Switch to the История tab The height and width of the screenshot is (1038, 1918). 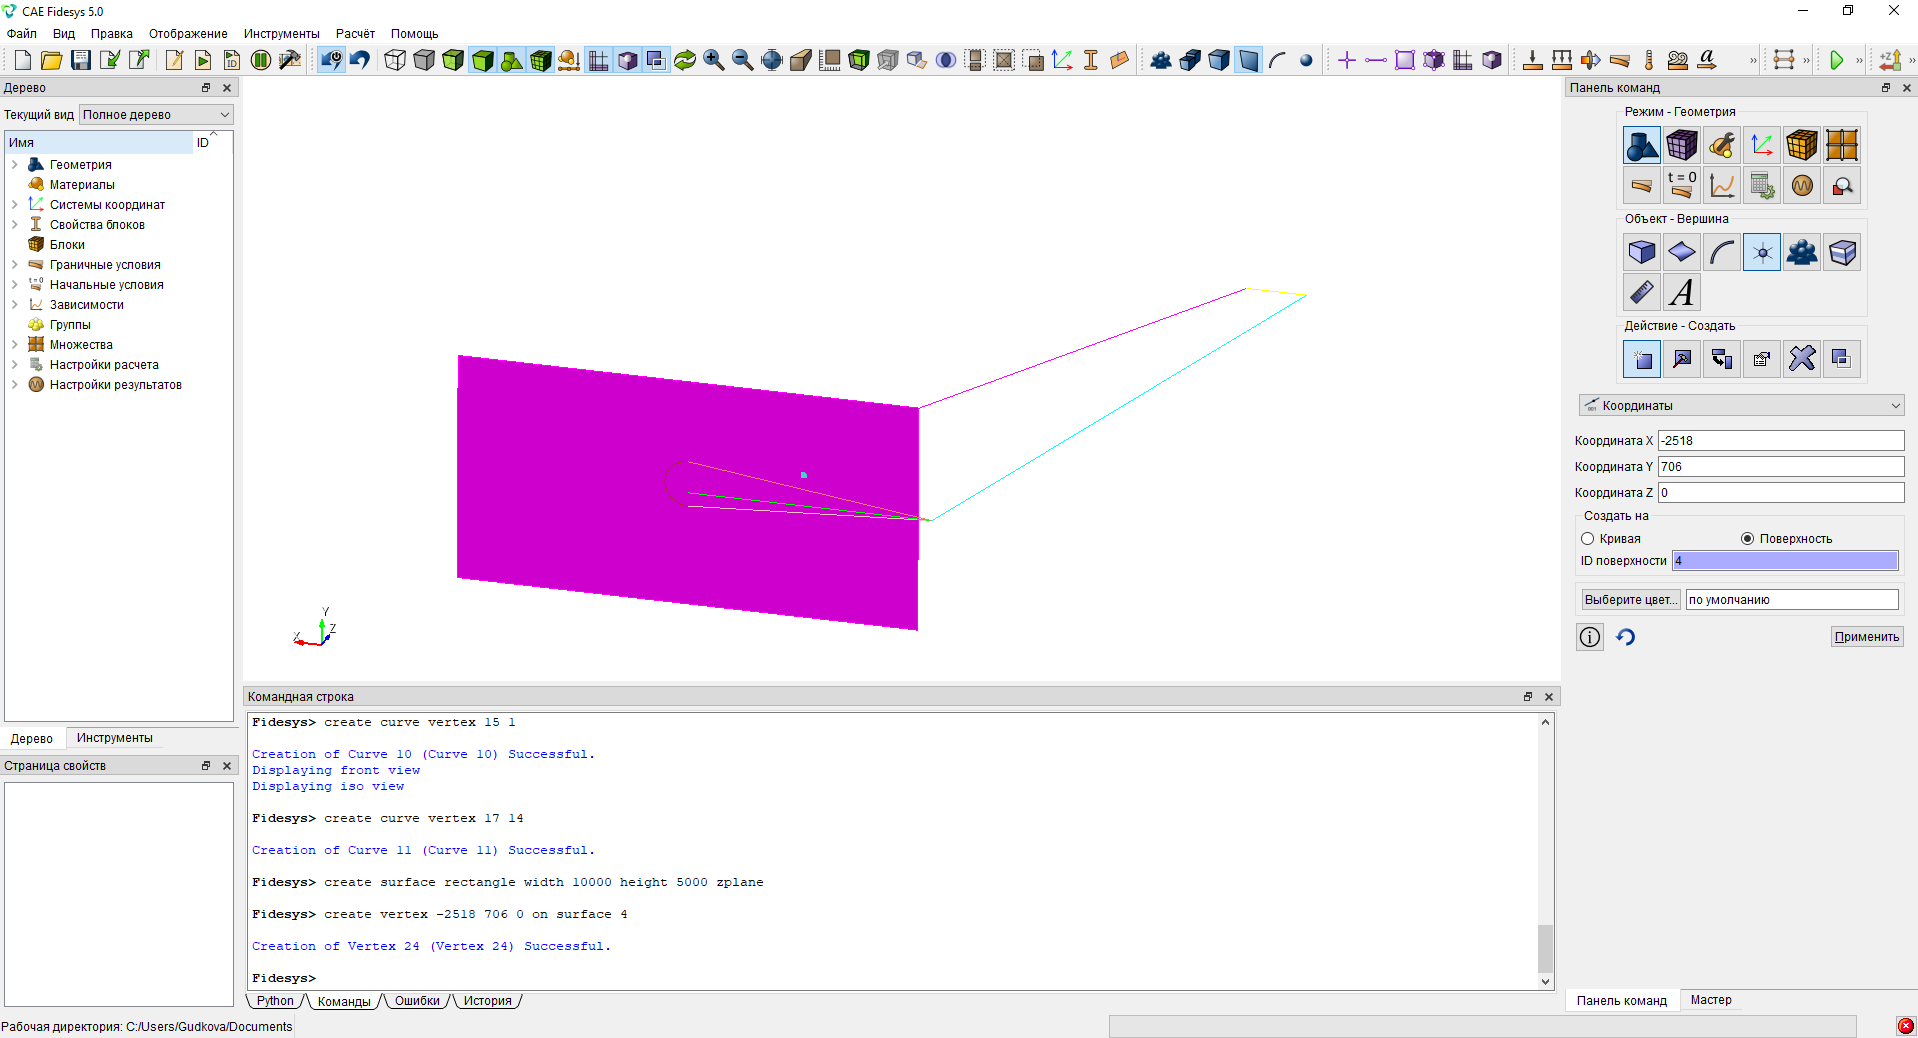[487, 1001]
